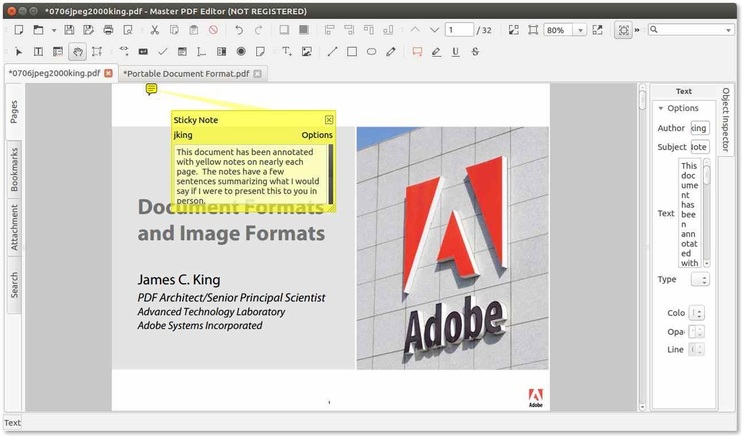Screen dimensions: 742x436
Task: Select the Edit Forms tool icon
Action: (58, 52)
